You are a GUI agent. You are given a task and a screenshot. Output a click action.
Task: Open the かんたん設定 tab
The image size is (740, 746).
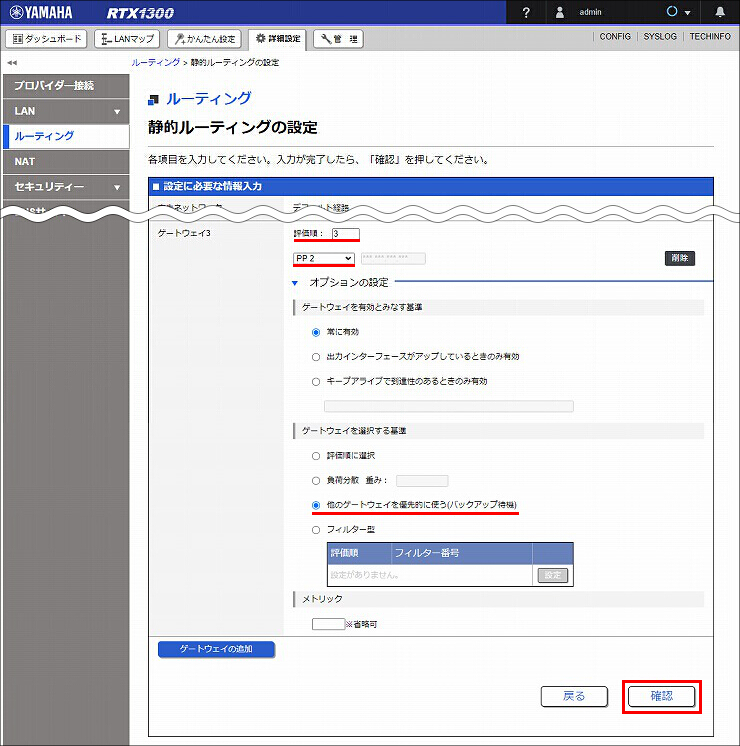point(204,39)
